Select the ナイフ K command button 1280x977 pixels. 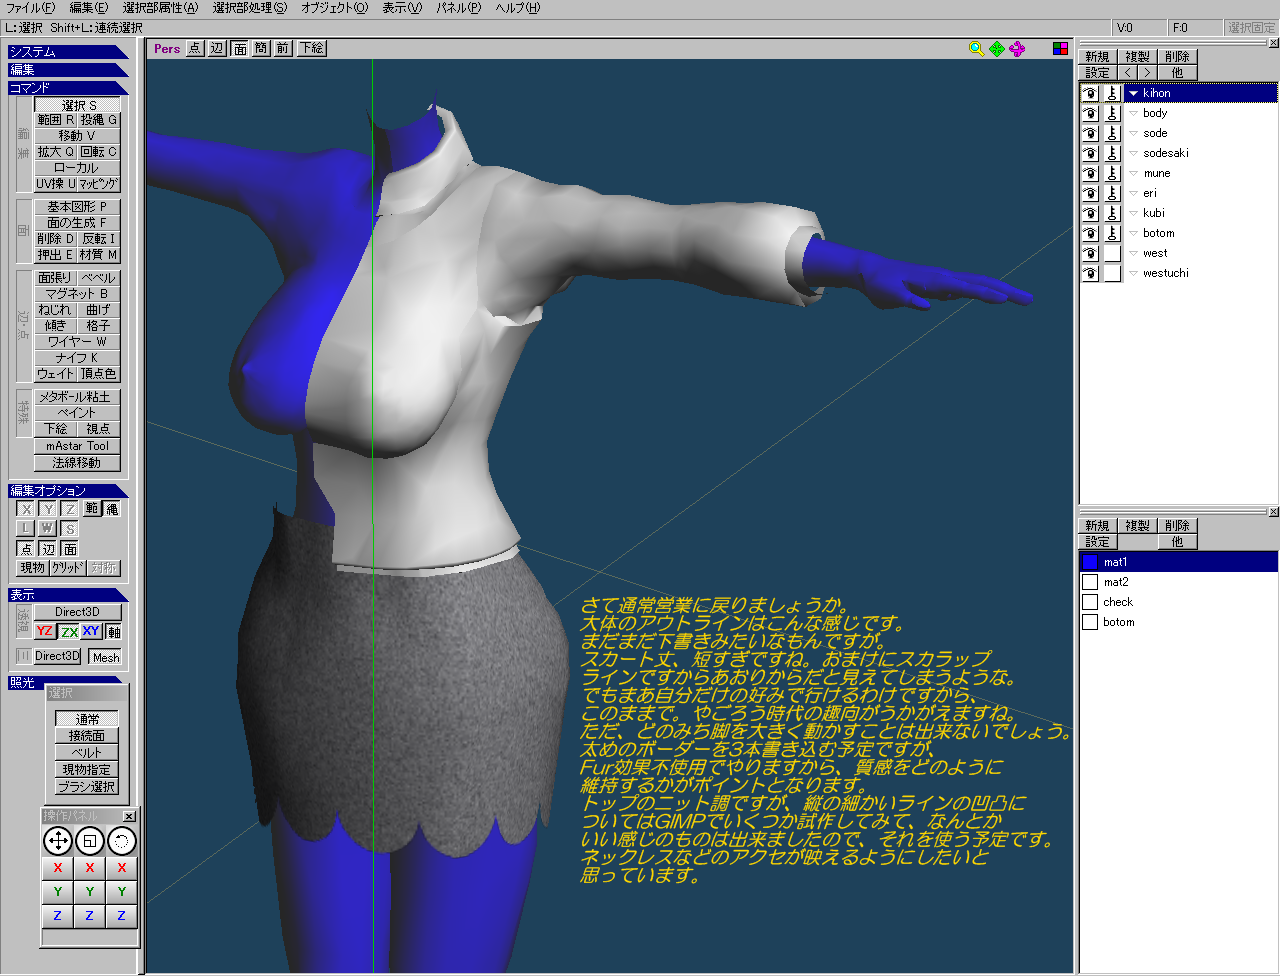click(77, 357)
